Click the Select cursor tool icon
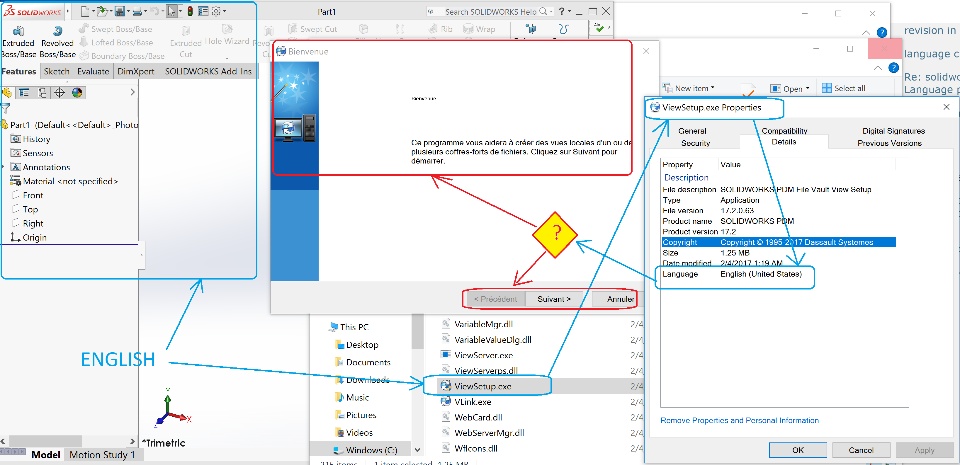 pos(173,10)
